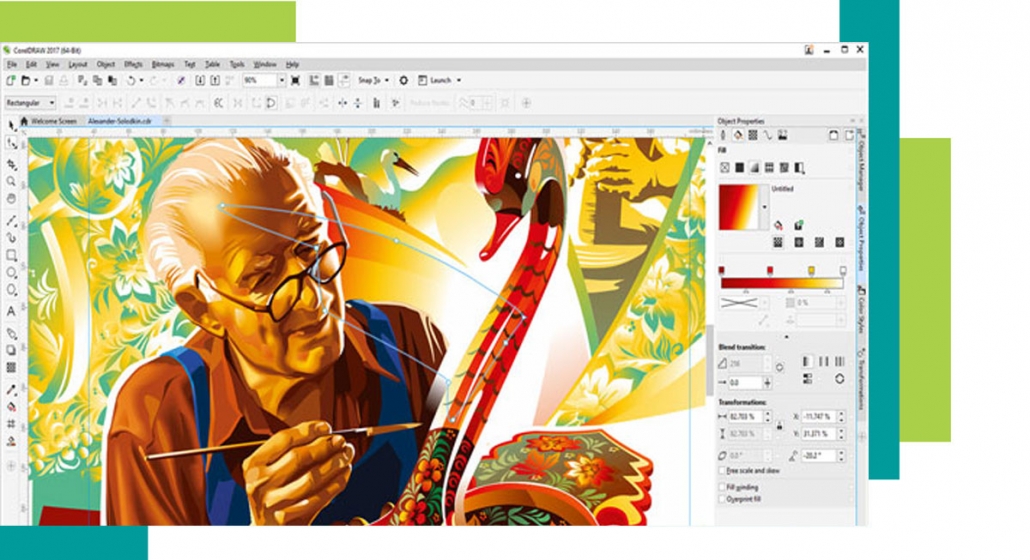
Task: Select the Text tool
Action: click(x=11, y=311)
